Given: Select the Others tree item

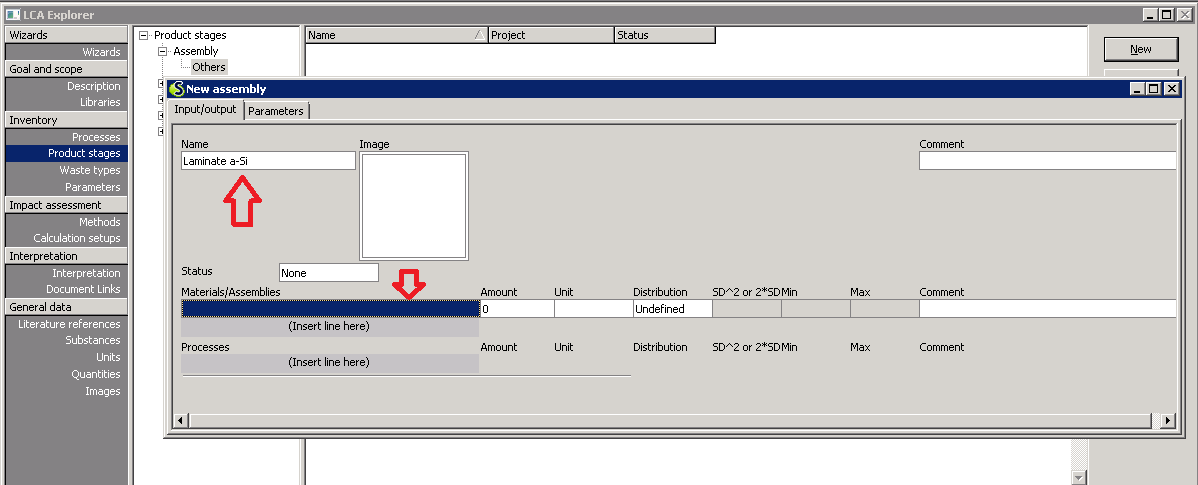Looking at the screenshot, I should (209, 67).
